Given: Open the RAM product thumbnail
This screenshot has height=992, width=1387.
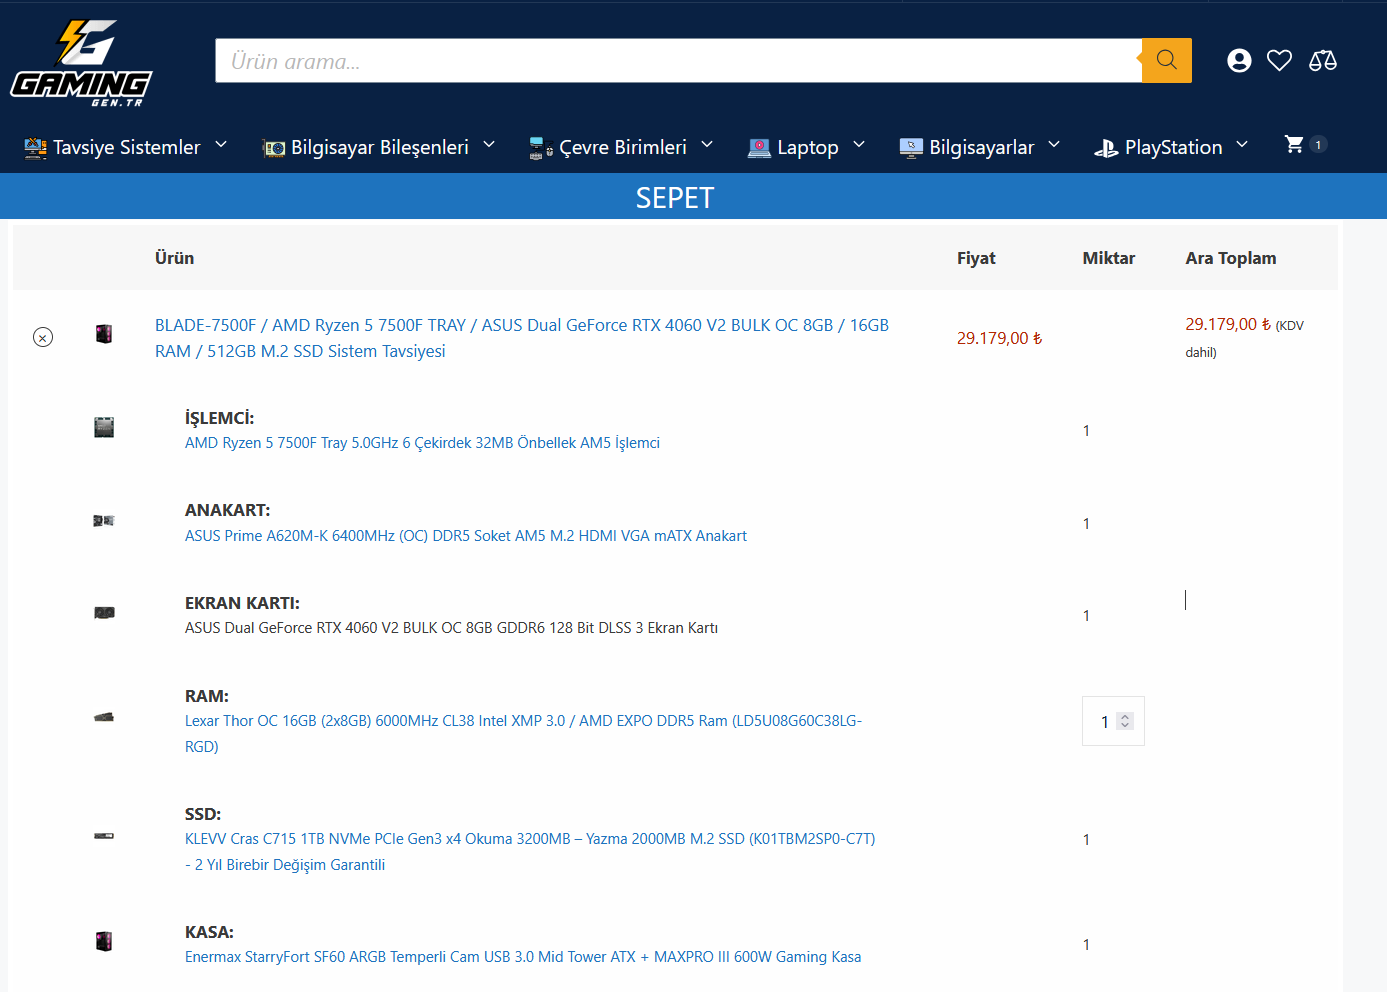Looking at the screenshot, I should point(104,717).
